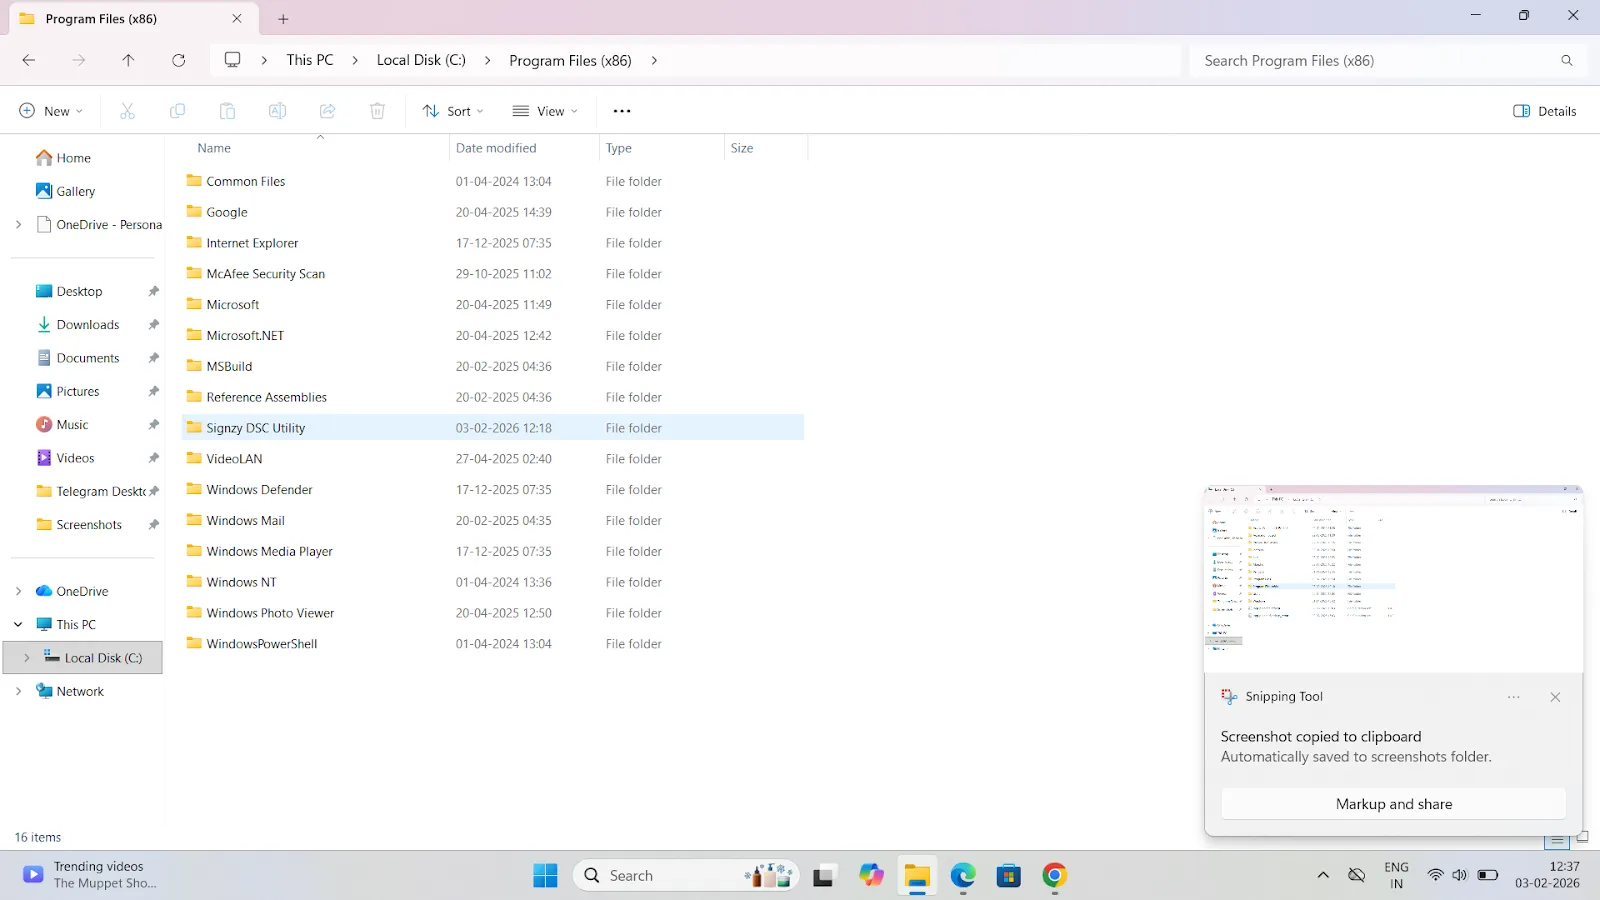The height and width of the screenshot is (900, 1600).
Task: Open the See more ellipsis menu
Action: pyautogui.click(x=622, y=111)
